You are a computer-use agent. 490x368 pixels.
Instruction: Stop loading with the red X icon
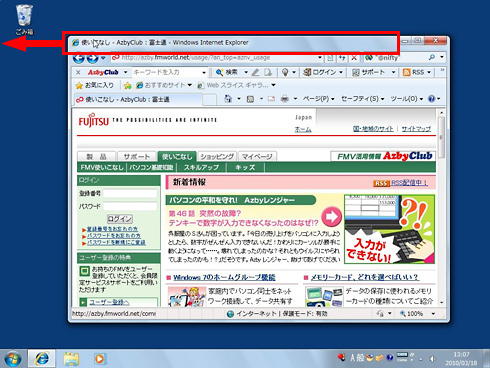[354, 58]
